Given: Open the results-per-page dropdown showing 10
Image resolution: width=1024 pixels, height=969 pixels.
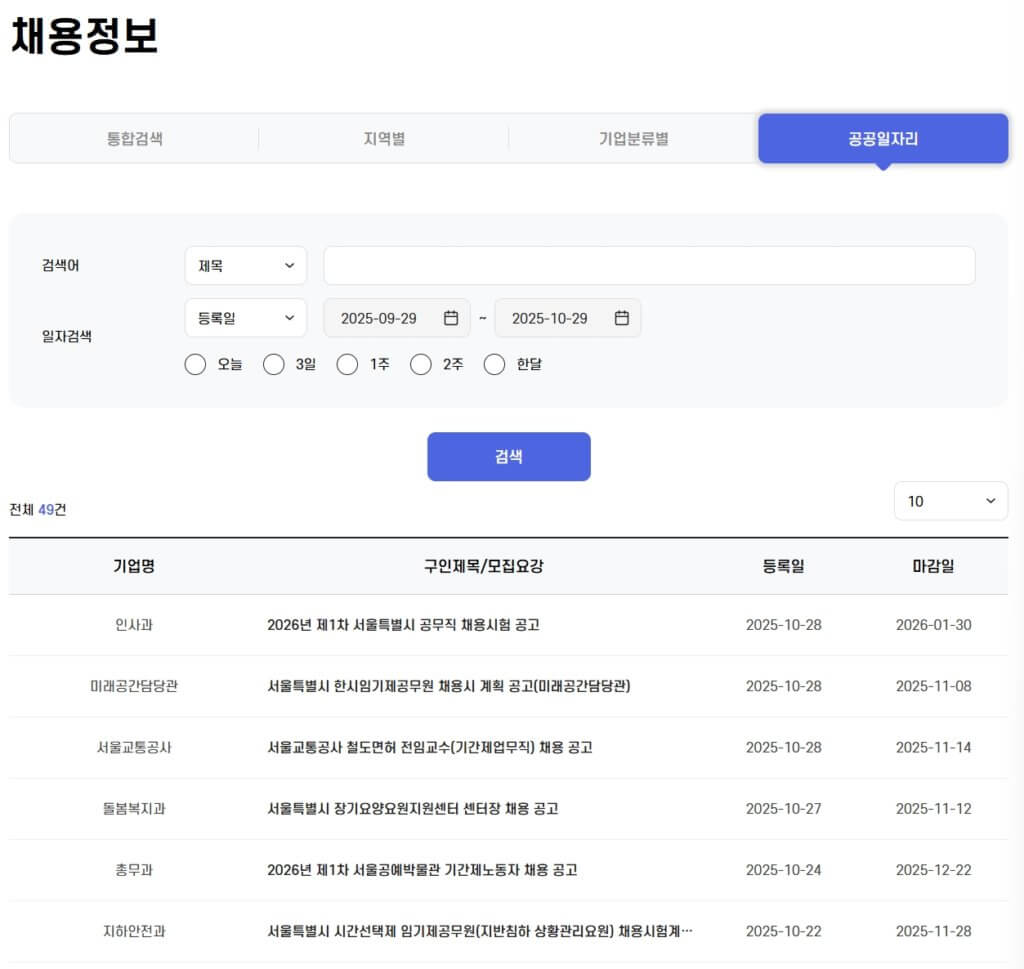Looking at the screenshot, I should point(950,501).
